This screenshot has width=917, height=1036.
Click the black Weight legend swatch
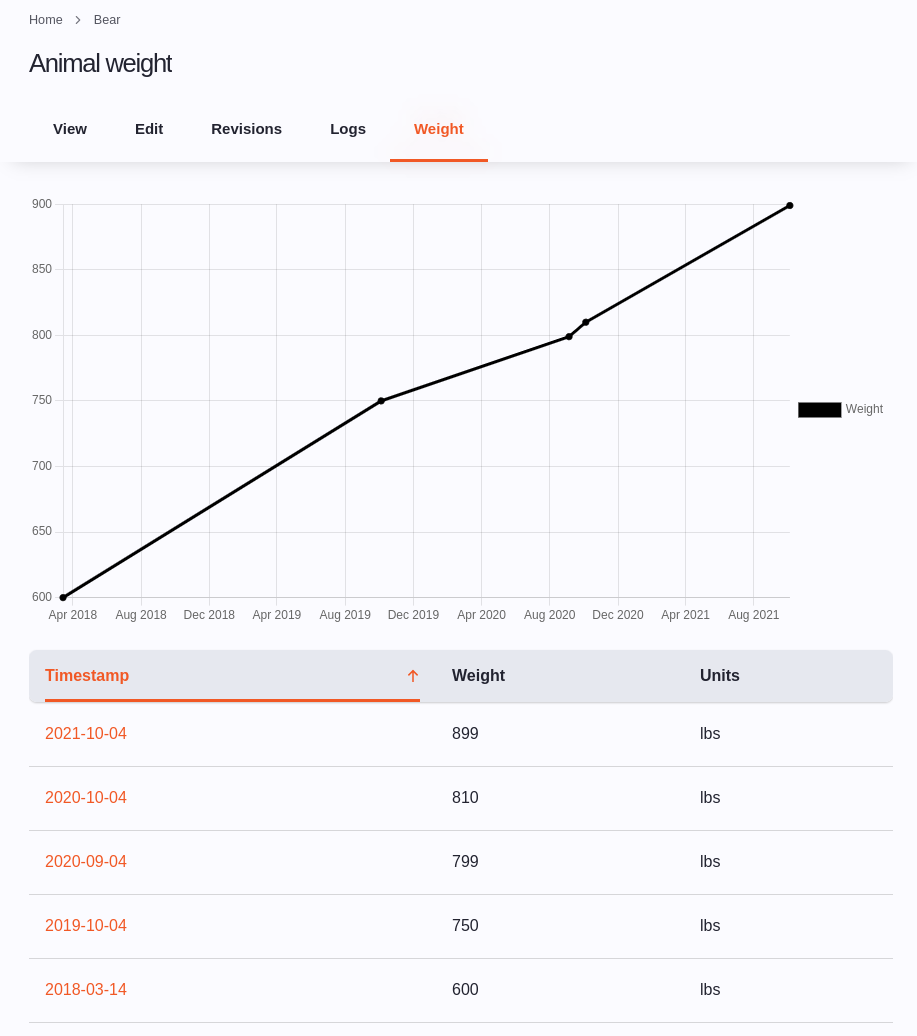pos(818,409)
